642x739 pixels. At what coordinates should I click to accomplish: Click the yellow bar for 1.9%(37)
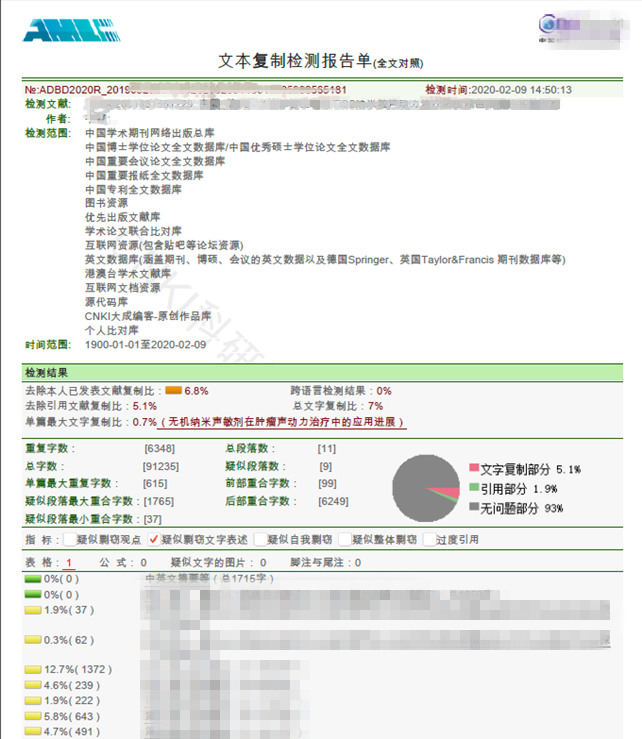pos(33,610)
